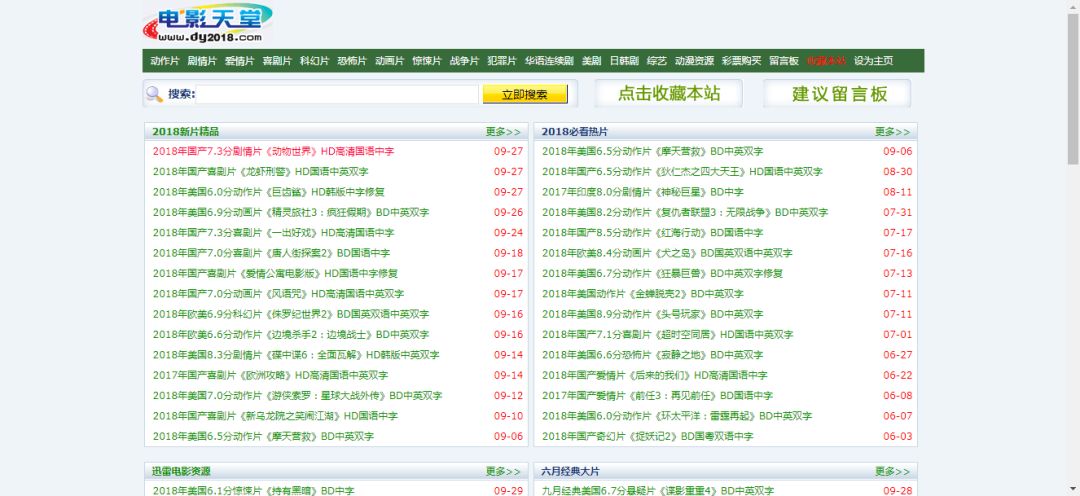The image size is (1080, 496).
Task: Open the 六月经典大片 section heading
Action: (x=571, y=471)
